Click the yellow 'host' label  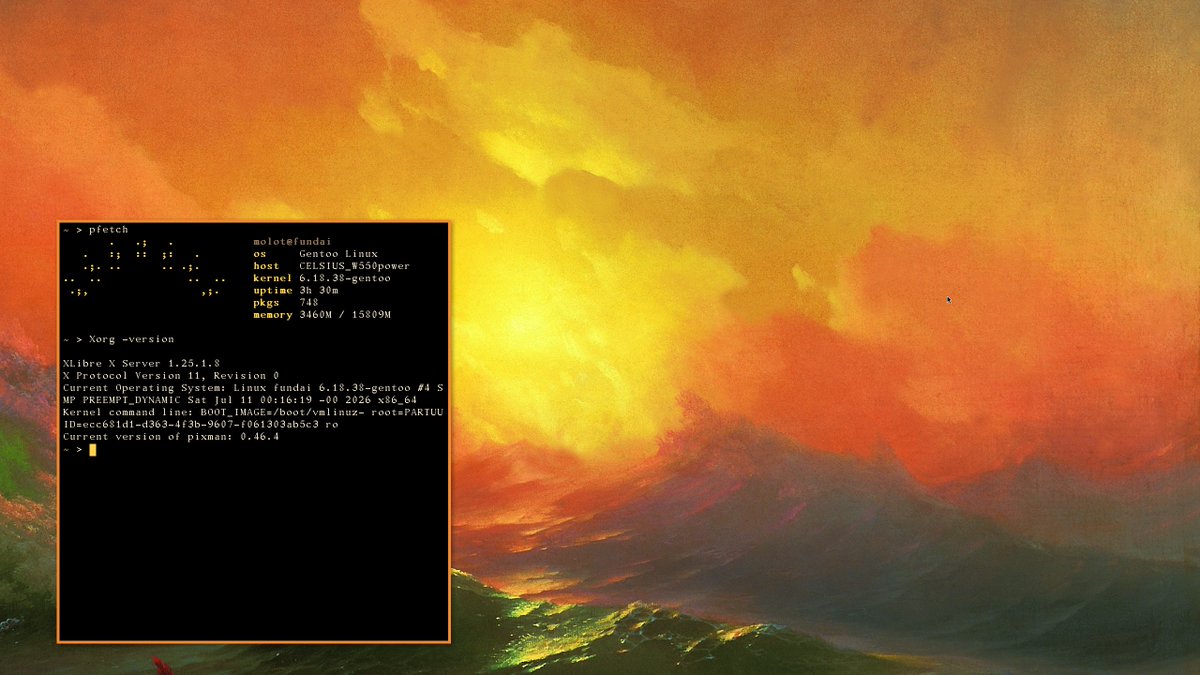[x=266, y=266]
